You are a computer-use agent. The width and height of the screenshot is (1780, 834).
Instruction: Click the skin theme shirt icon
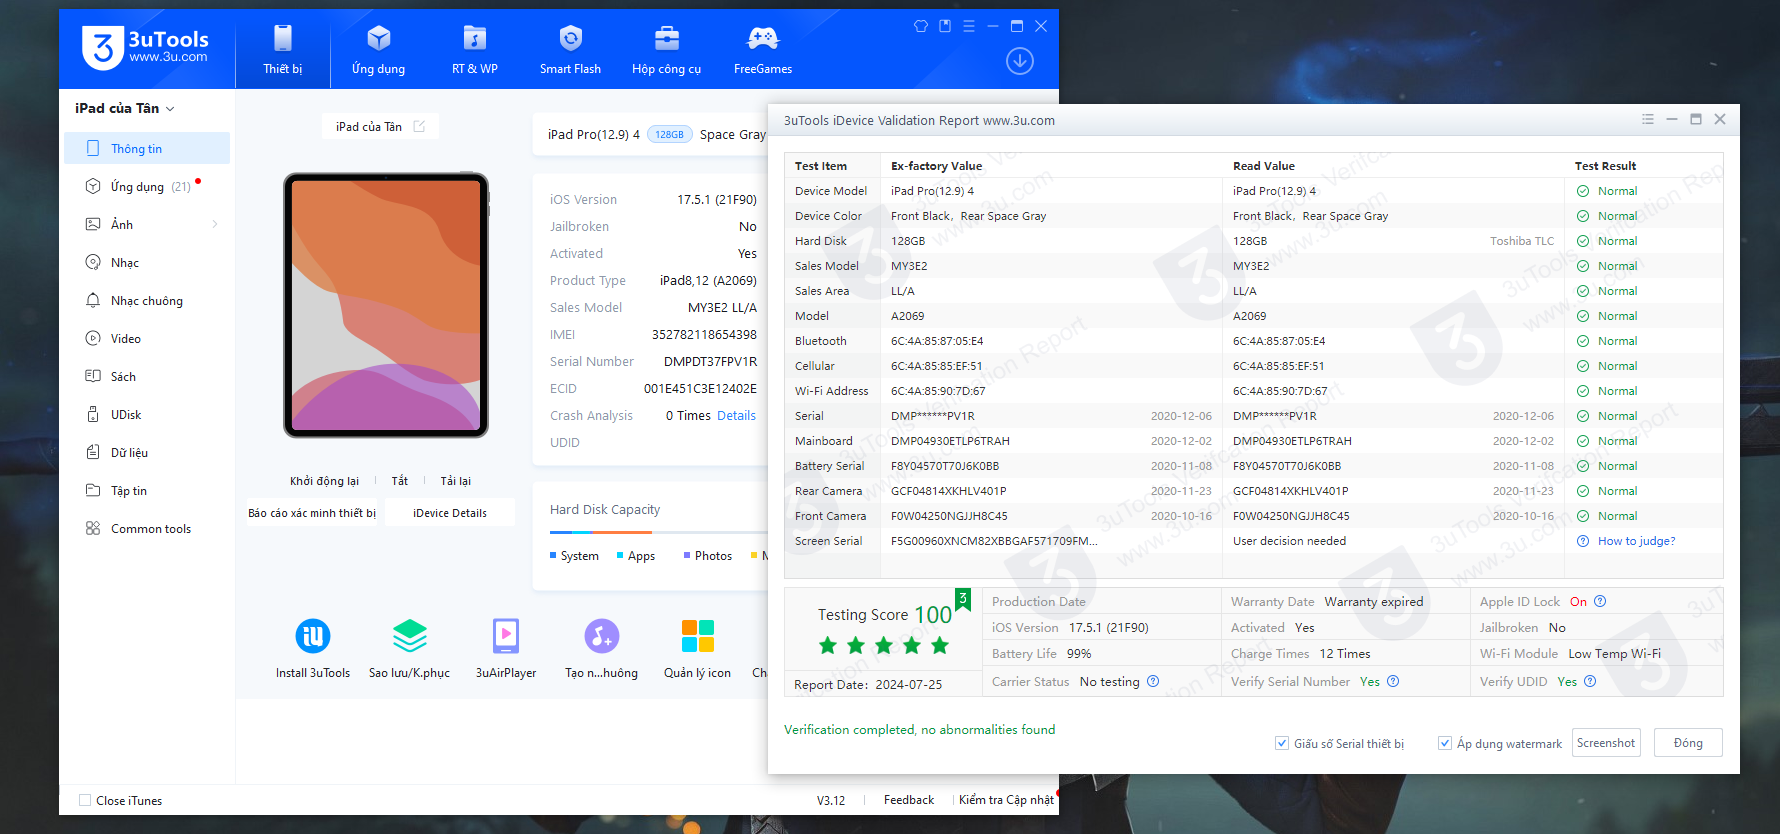(921, 26)
